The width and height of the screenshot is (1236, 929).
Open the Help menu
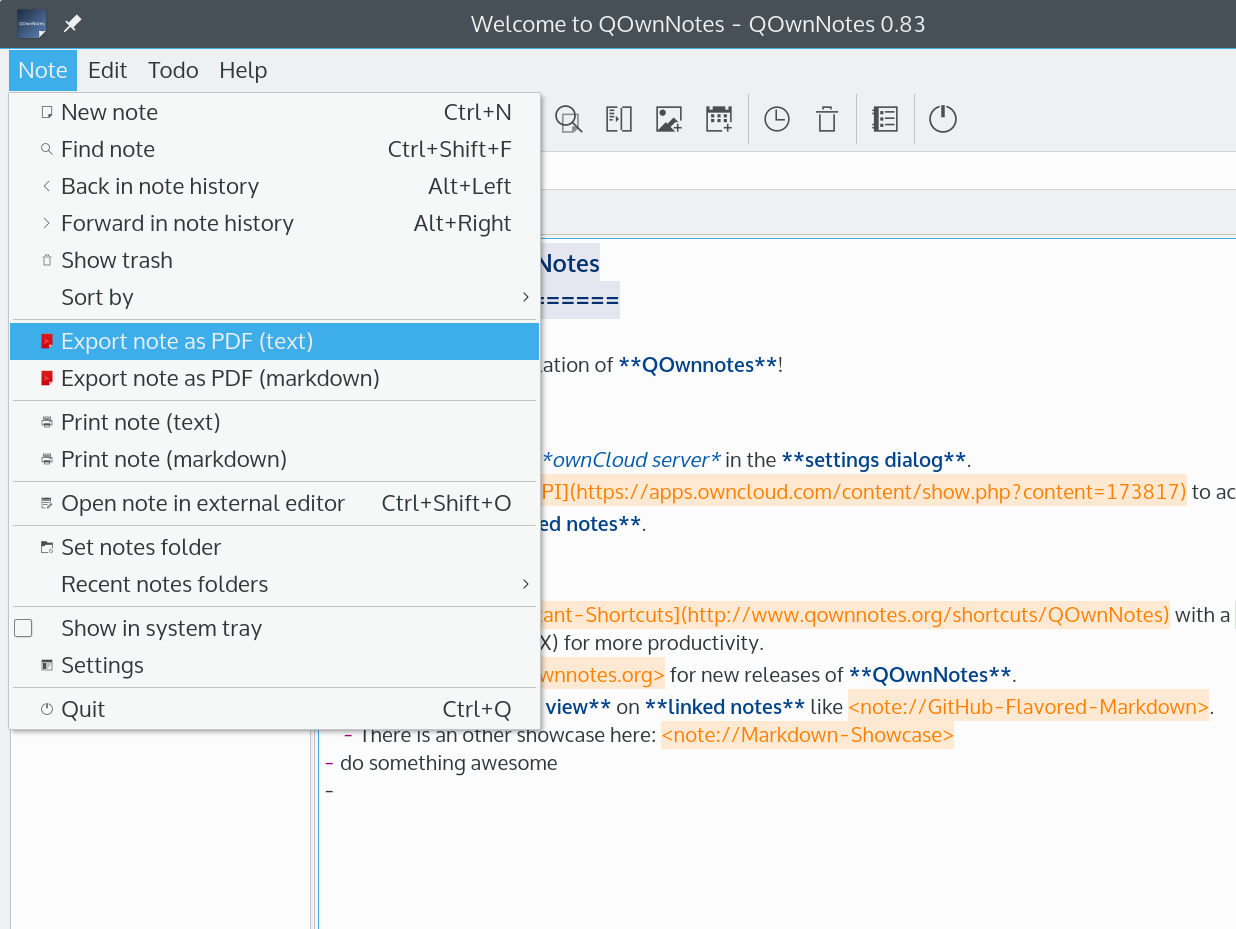click(243, 70)
